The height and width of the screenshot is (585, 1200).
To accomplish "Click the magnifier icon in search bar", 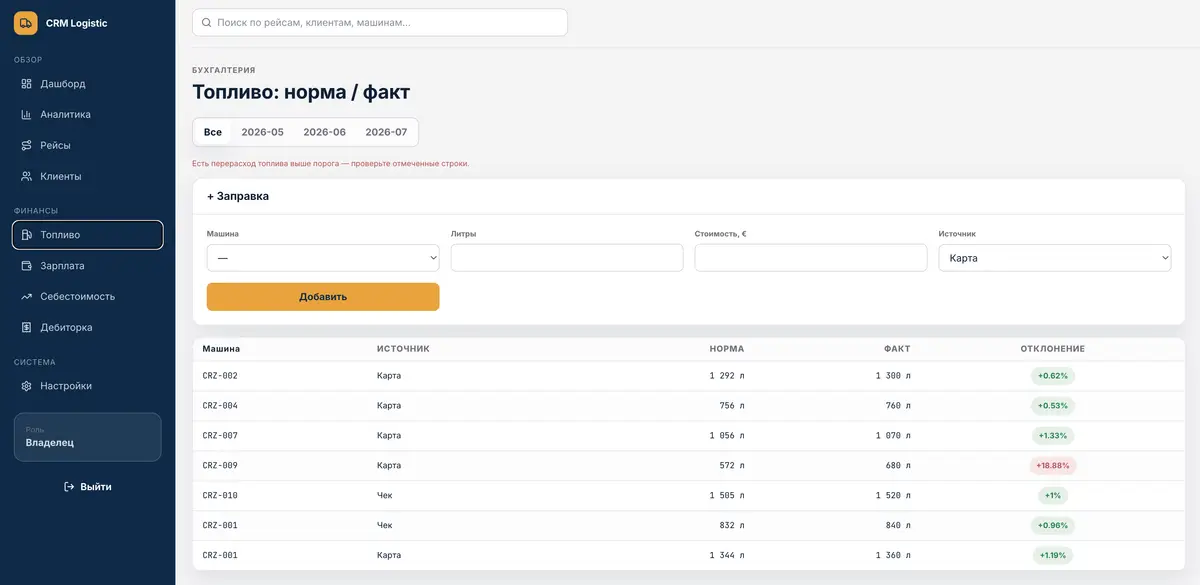I will (x=206, y=22).
